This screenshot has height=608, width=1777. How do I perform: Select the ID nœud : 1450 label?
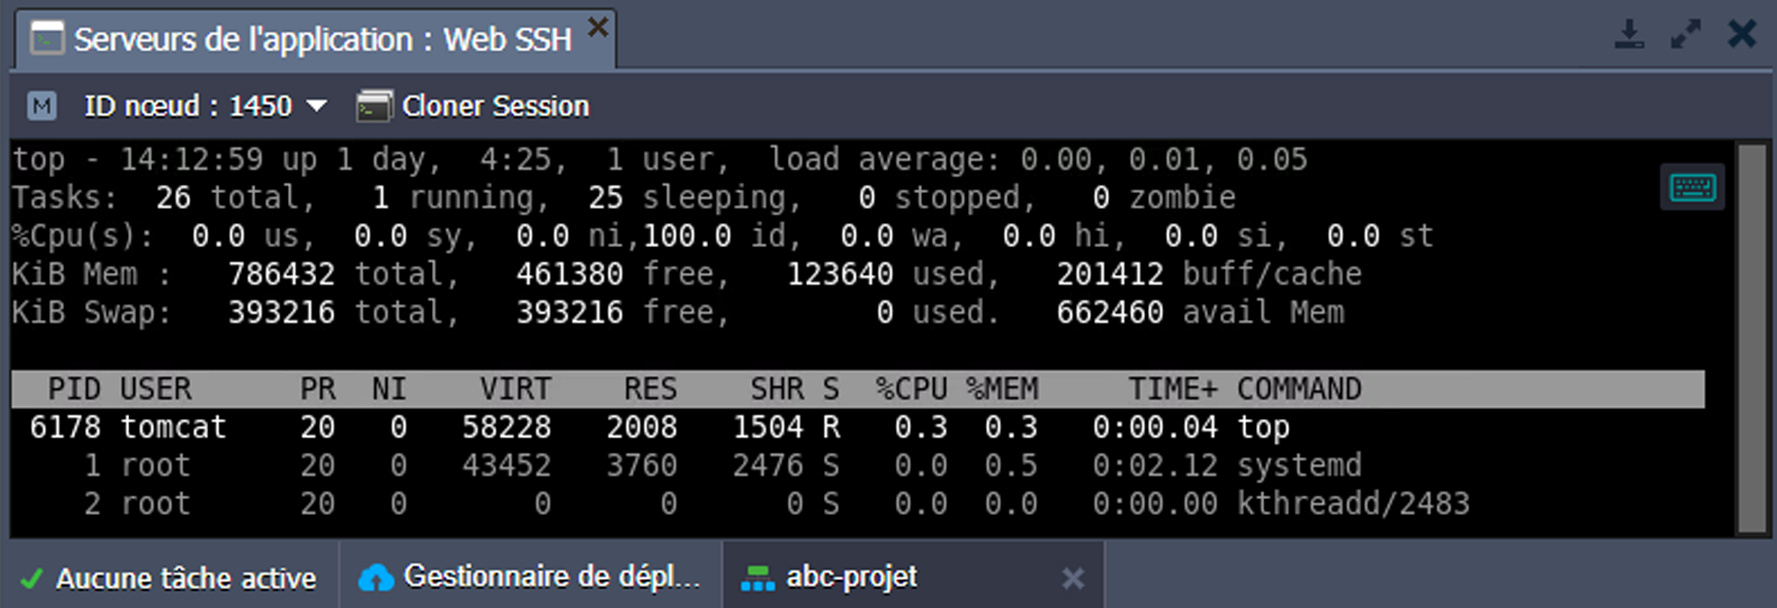tap(188, 106)
